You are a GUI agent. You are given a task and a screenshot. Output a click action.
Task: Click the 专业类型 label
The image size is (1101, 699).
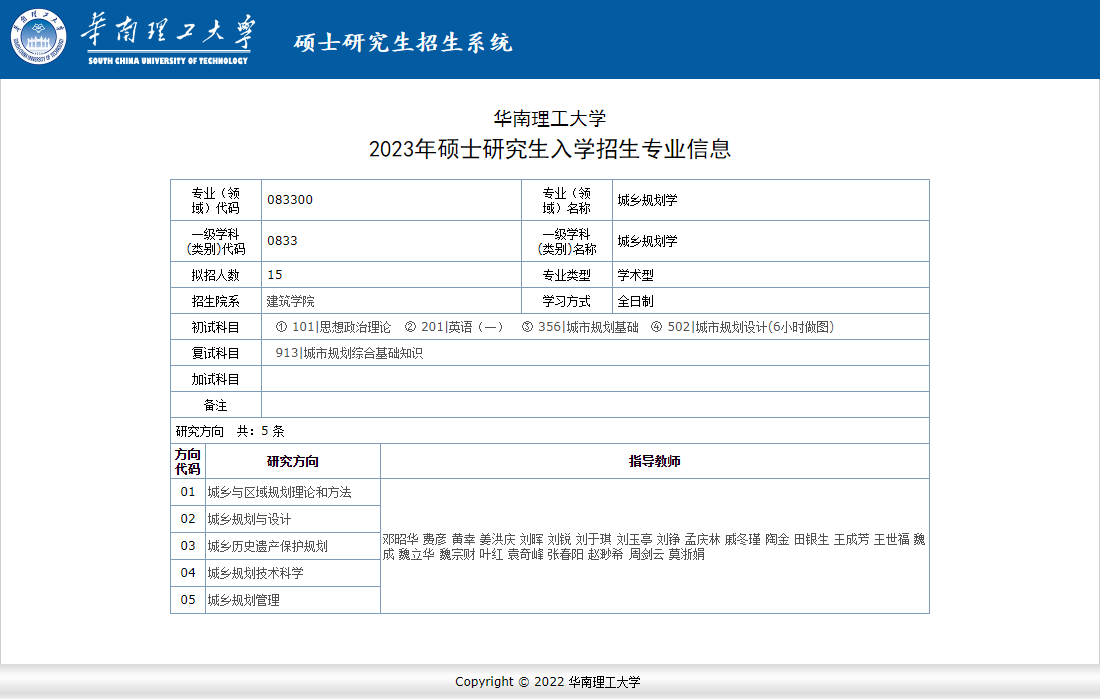(567, 275)
